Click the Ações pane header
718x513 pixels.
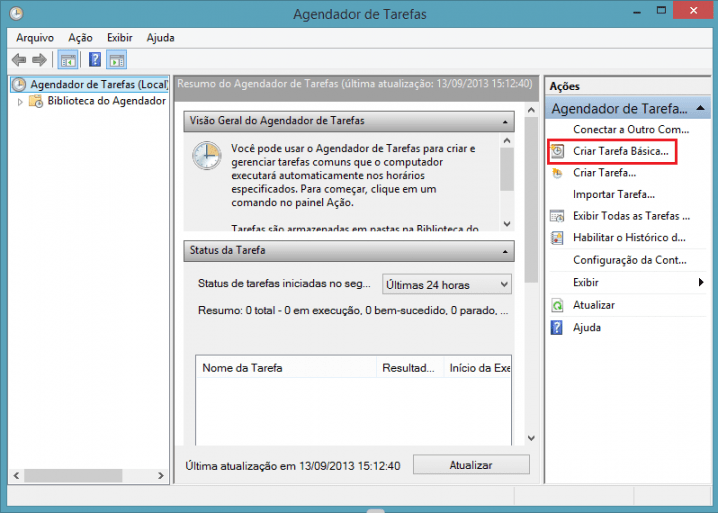tap(628, 86)
